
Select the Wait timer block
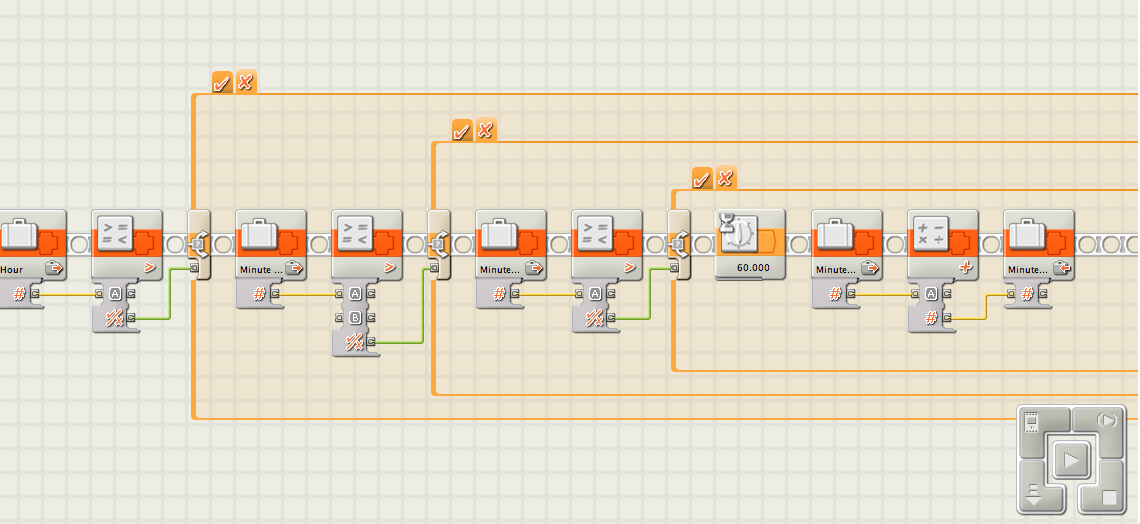click(750, 244)
